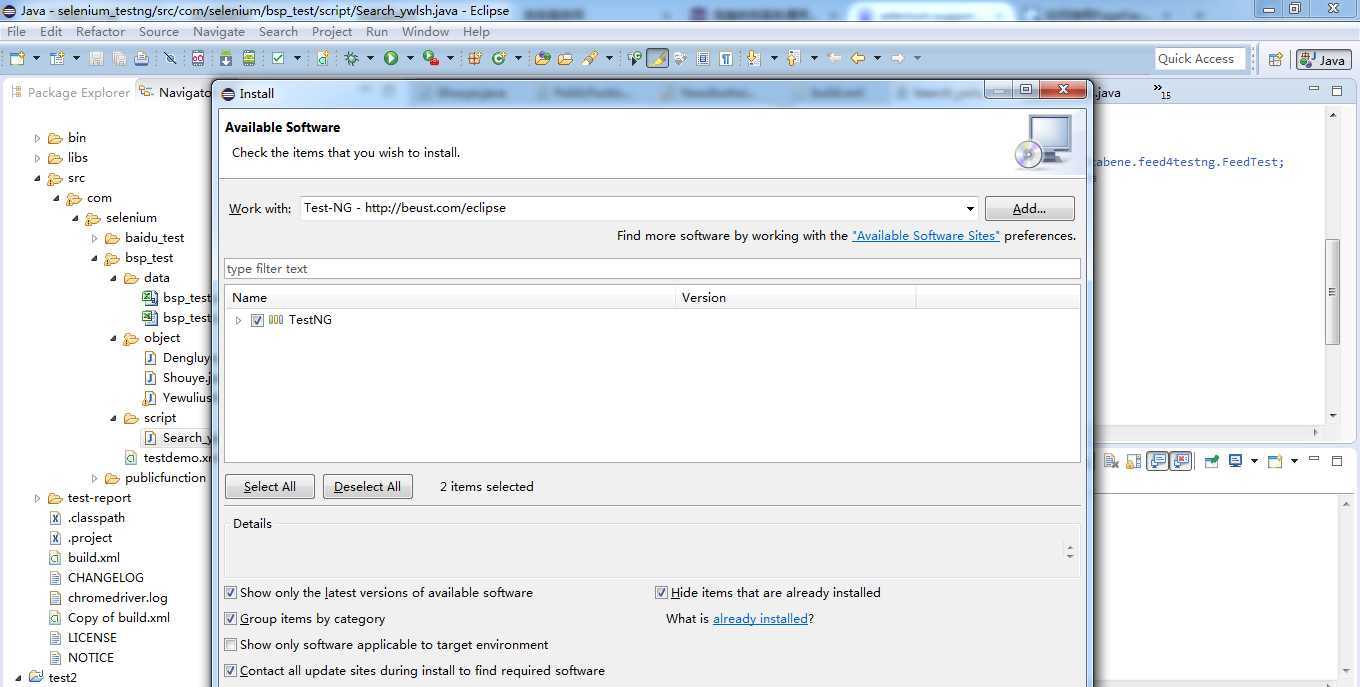Click the Open Type icon
Viewport: 1360px width, 687px height.
[x=543, y=58]
